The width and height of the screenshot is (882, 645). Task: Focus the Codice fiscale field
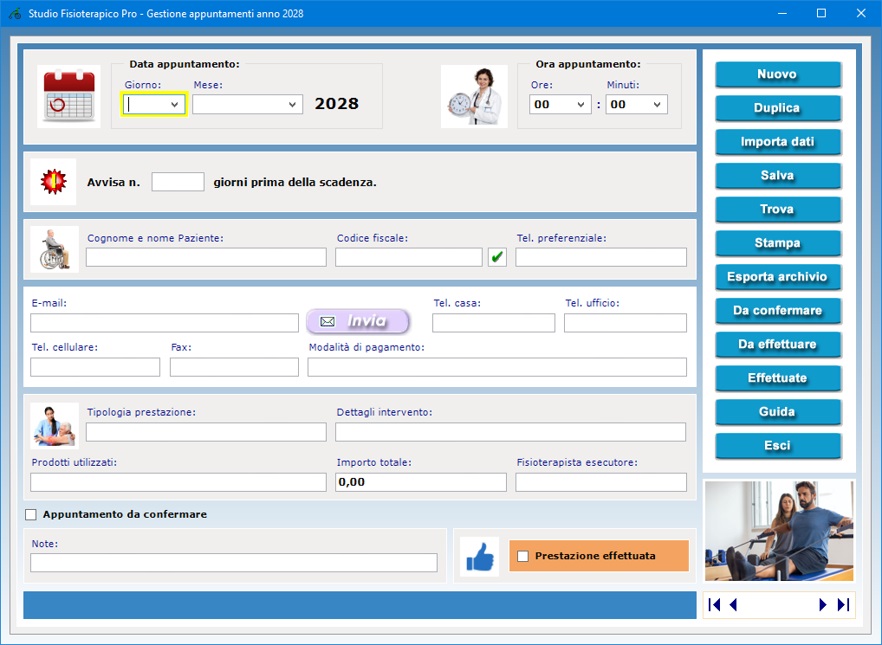409,257
